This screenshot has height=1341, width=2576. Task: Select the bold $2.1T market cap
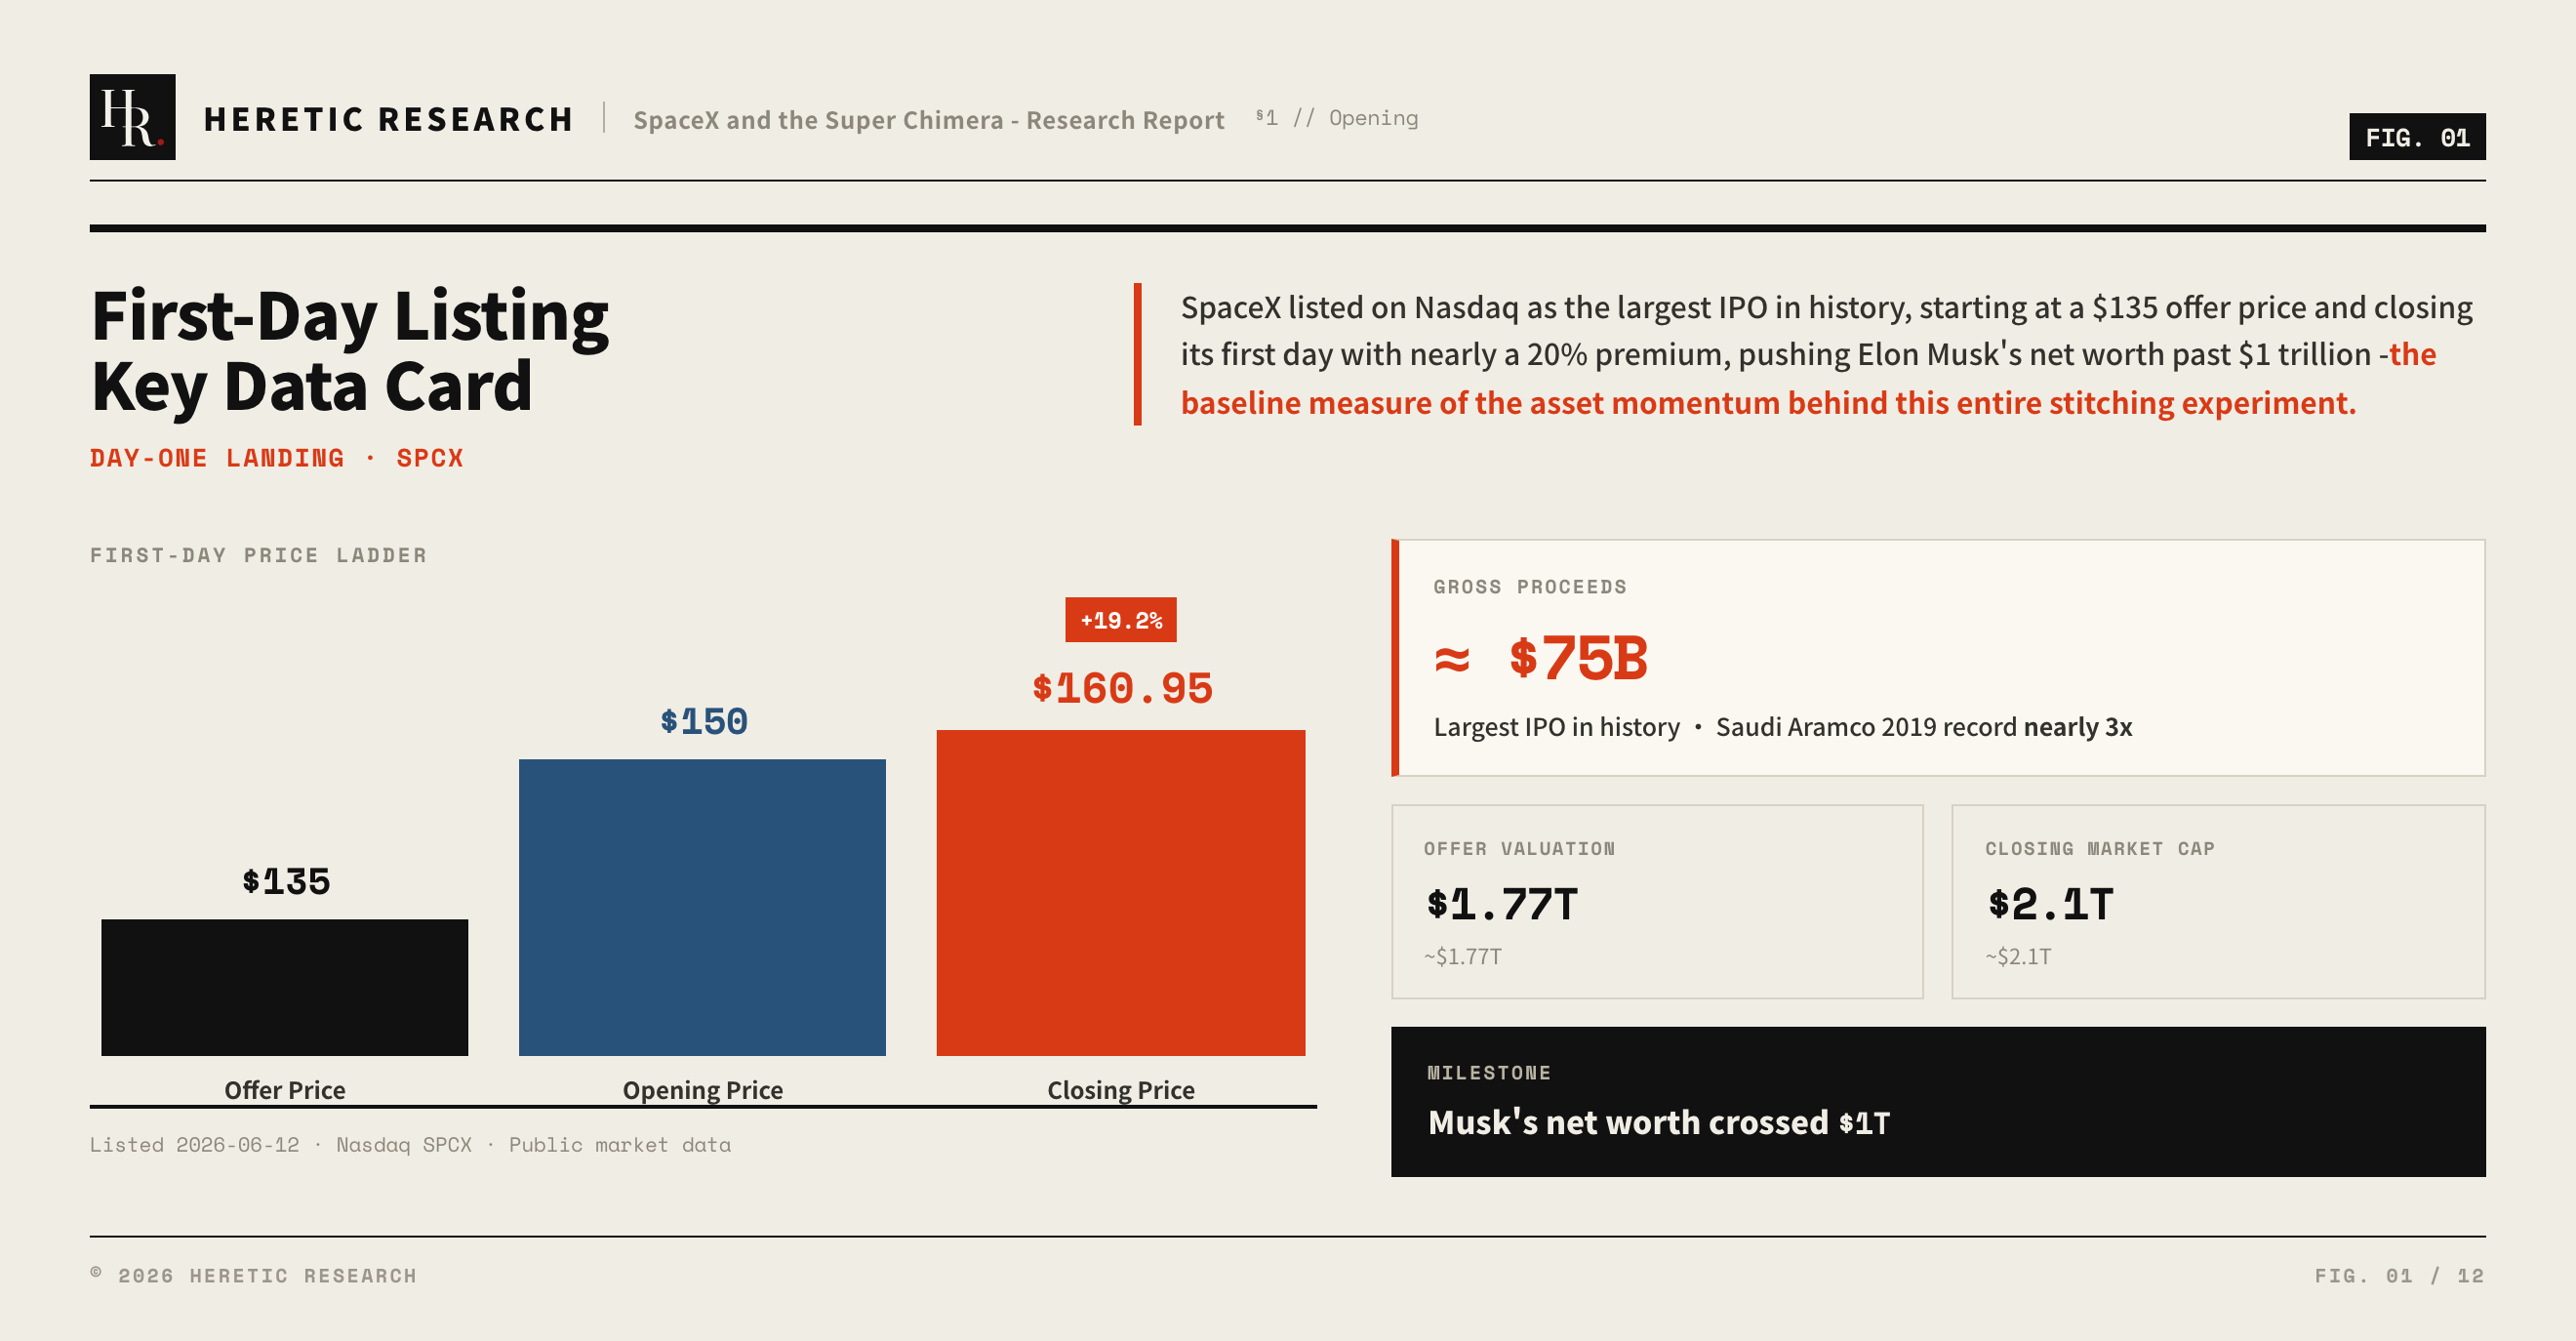[2050, 904]
